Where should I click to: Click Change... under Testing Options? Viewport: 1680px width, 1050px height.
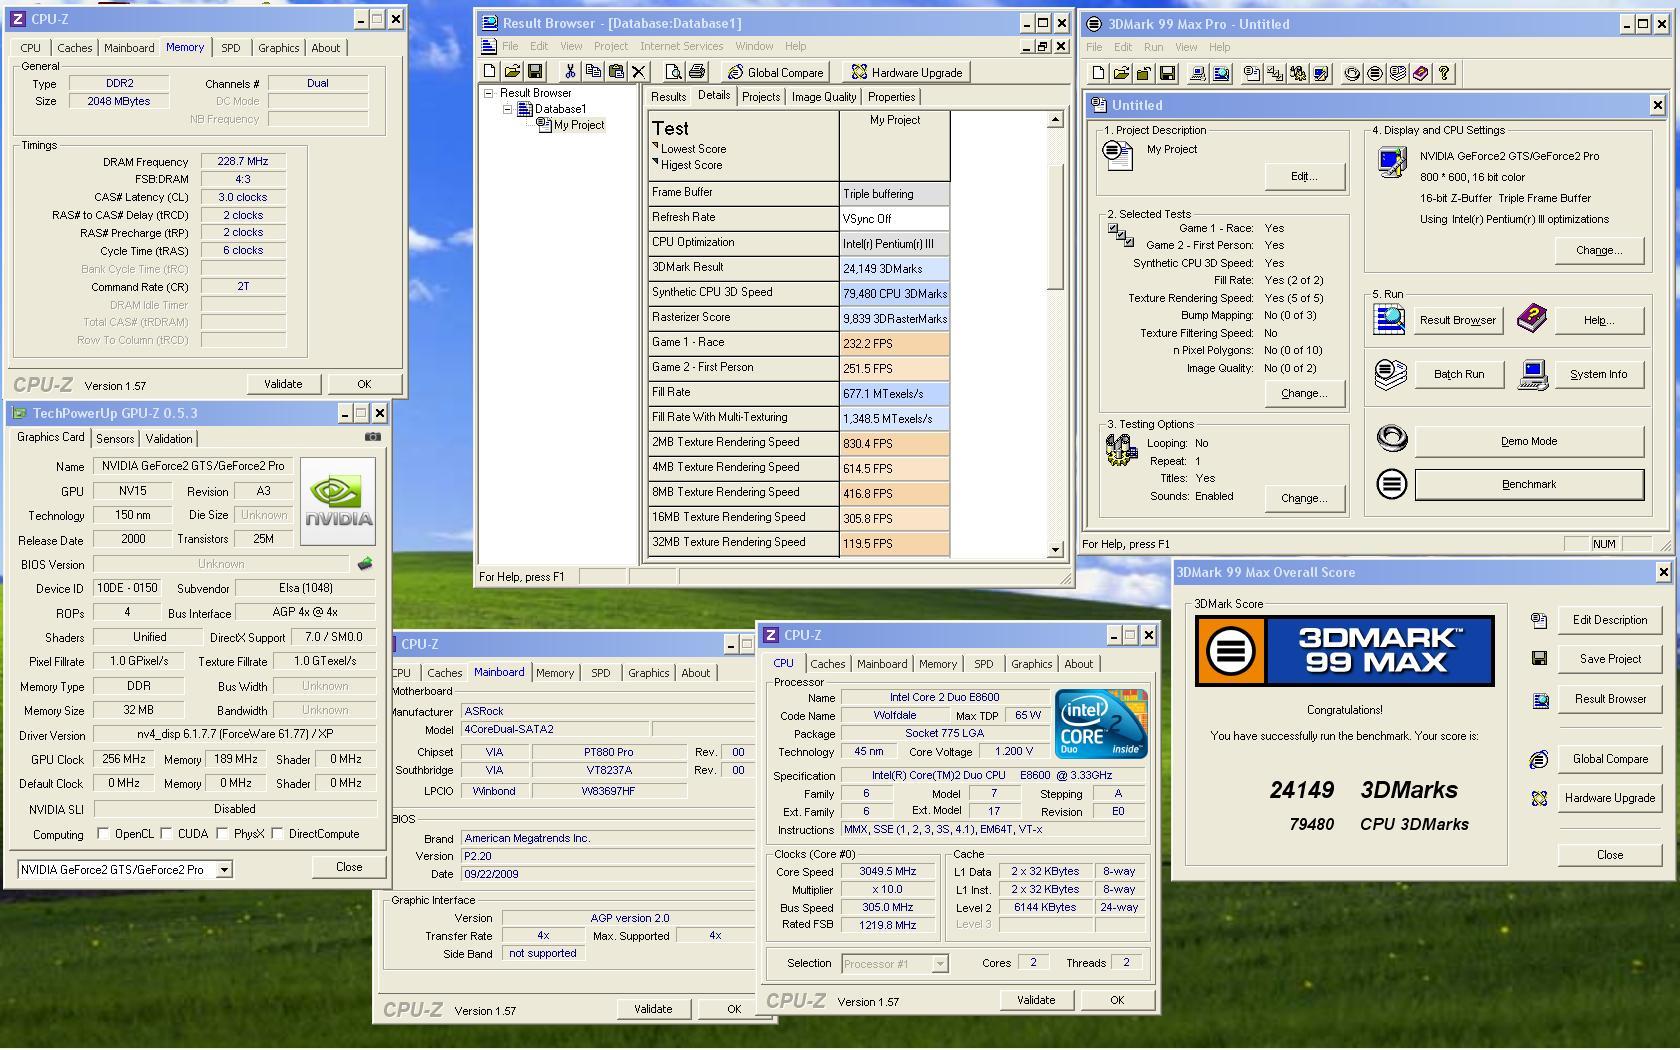1304,498
